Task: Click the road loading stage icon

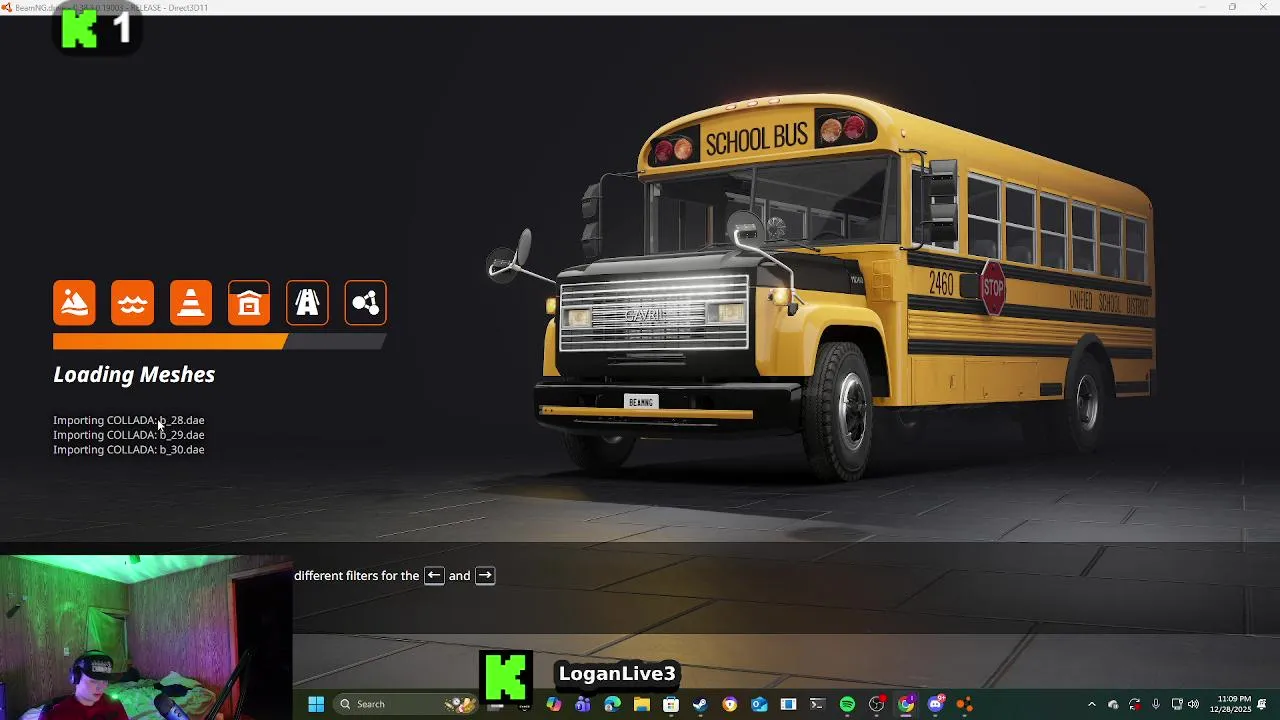Action: click(x=307, y=303)
